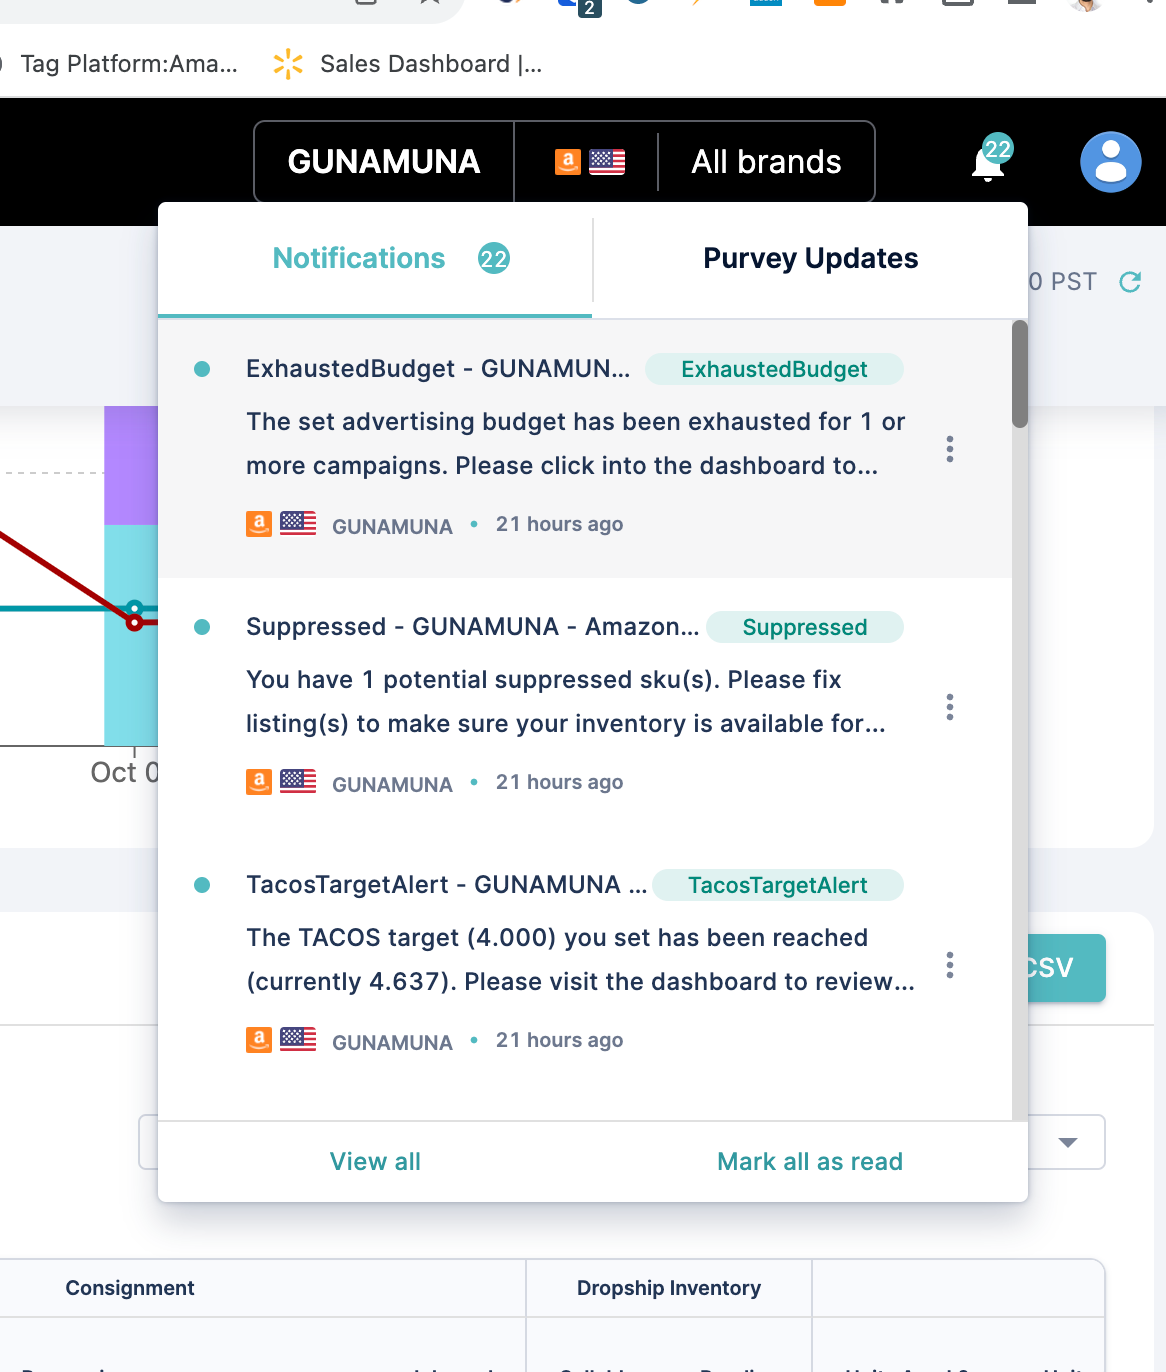Open the All brands selector
This screenshot has height=1372, width=1166.
(766, 162)
